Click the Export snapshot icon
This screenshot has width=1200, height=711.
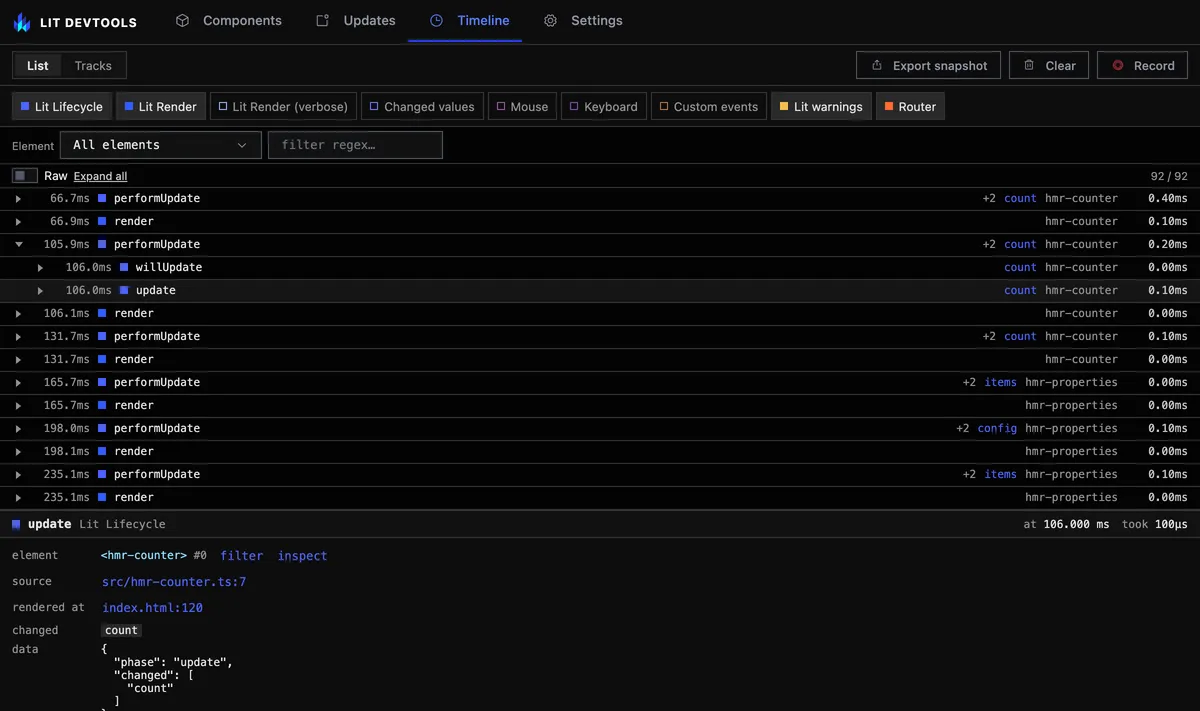tap(877, 66)
